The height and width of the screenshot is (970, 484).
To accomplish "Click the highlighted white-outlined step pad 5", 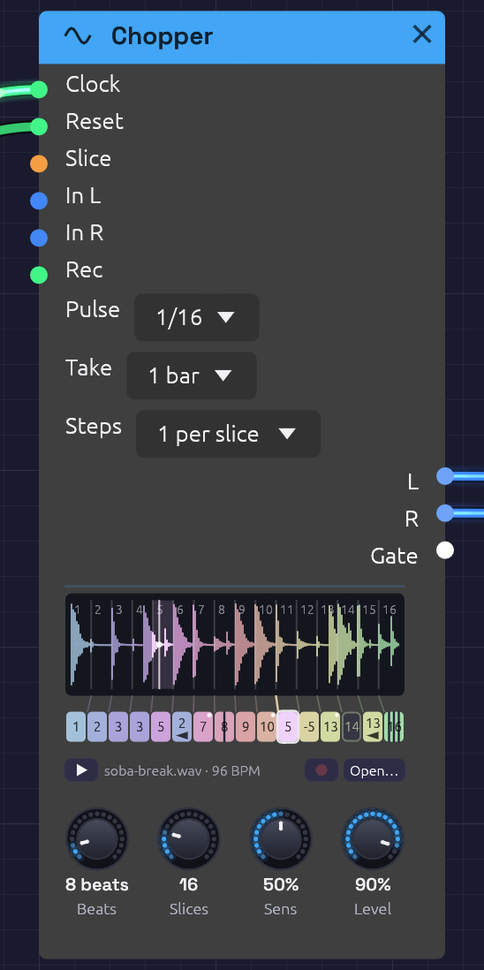I will tap(288, 727).
